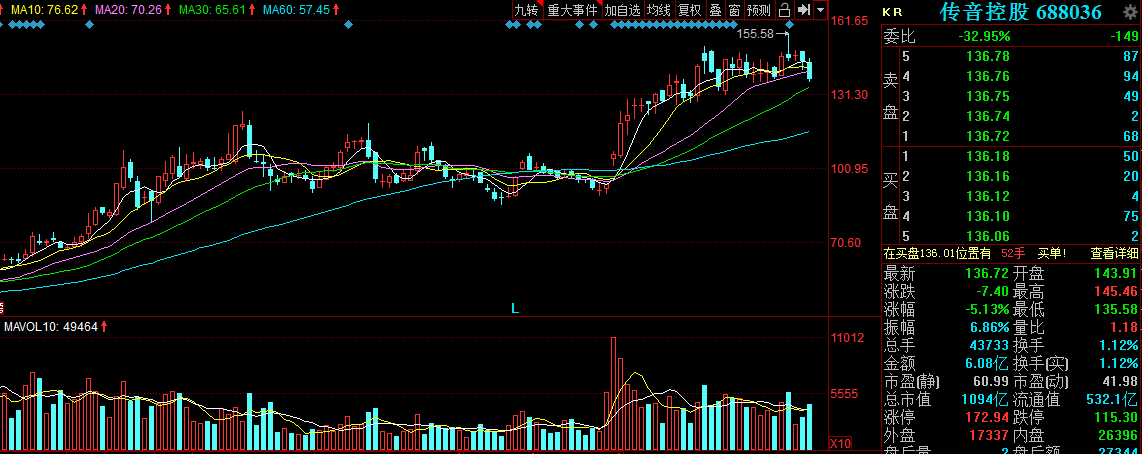Click the 量比 value 1.18
This screenshot has width=1142, height=454.
(x=1124, y=328)
